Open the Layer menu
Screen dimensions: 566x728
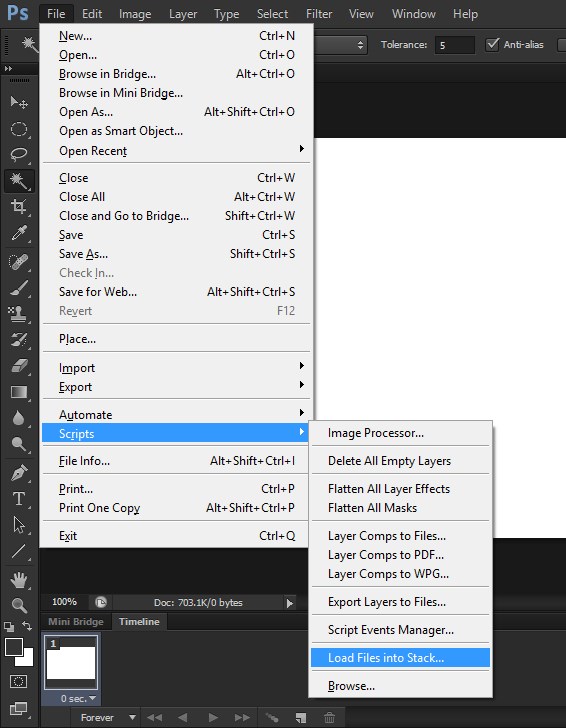183,14
